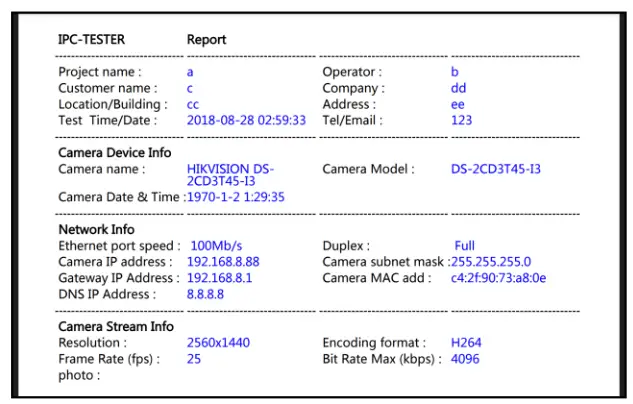Click the Bit Rate Max value 4096

click(x=465, y=359)
